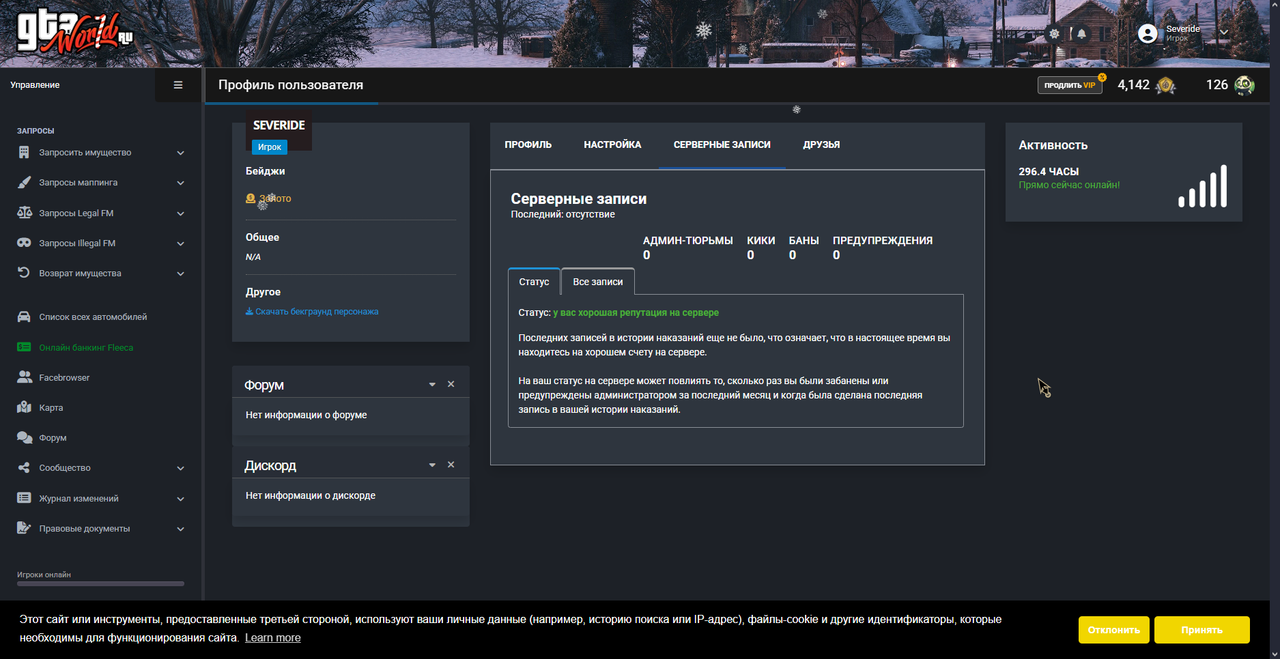Click the Fleeca banking card icon

click(x=24, y=347)
